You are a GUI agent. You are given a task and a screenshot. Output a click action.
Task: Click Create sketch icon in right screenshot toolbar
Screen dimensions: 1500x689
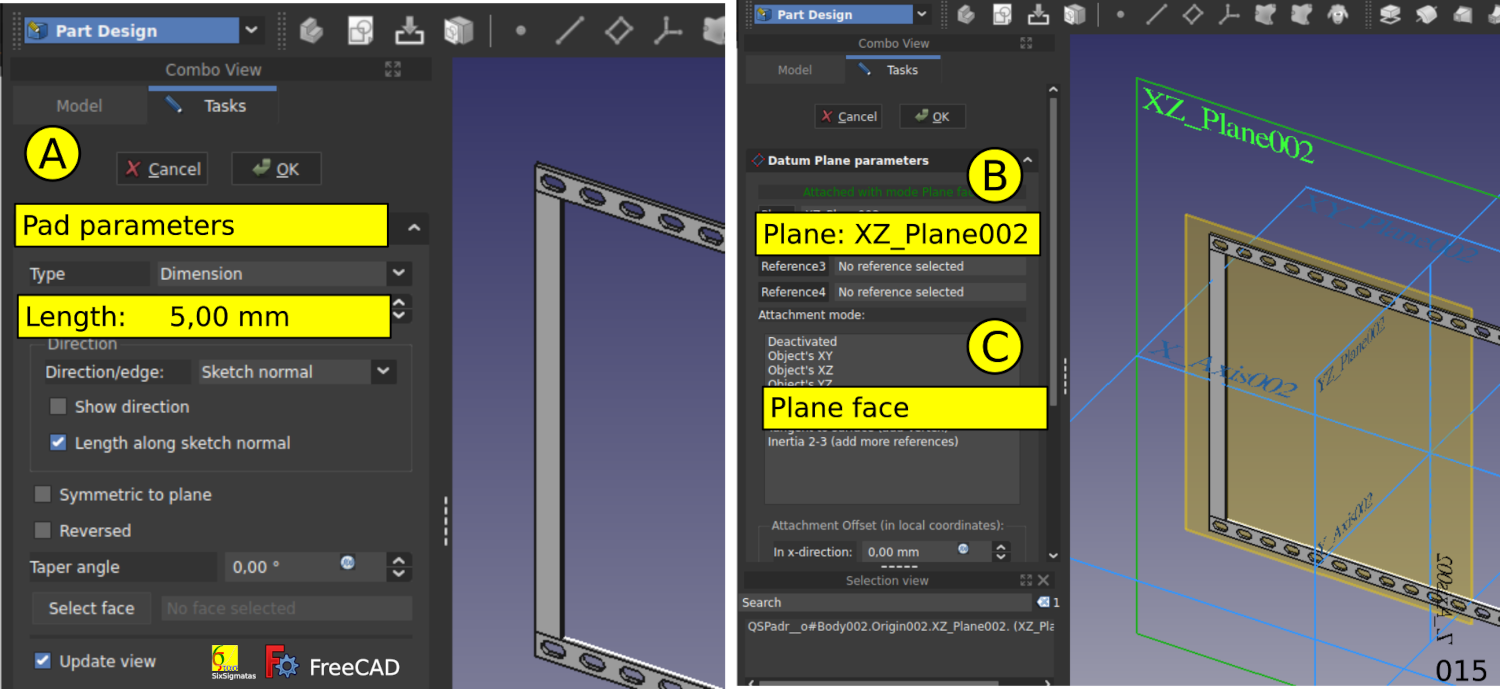coord(1002,14)
